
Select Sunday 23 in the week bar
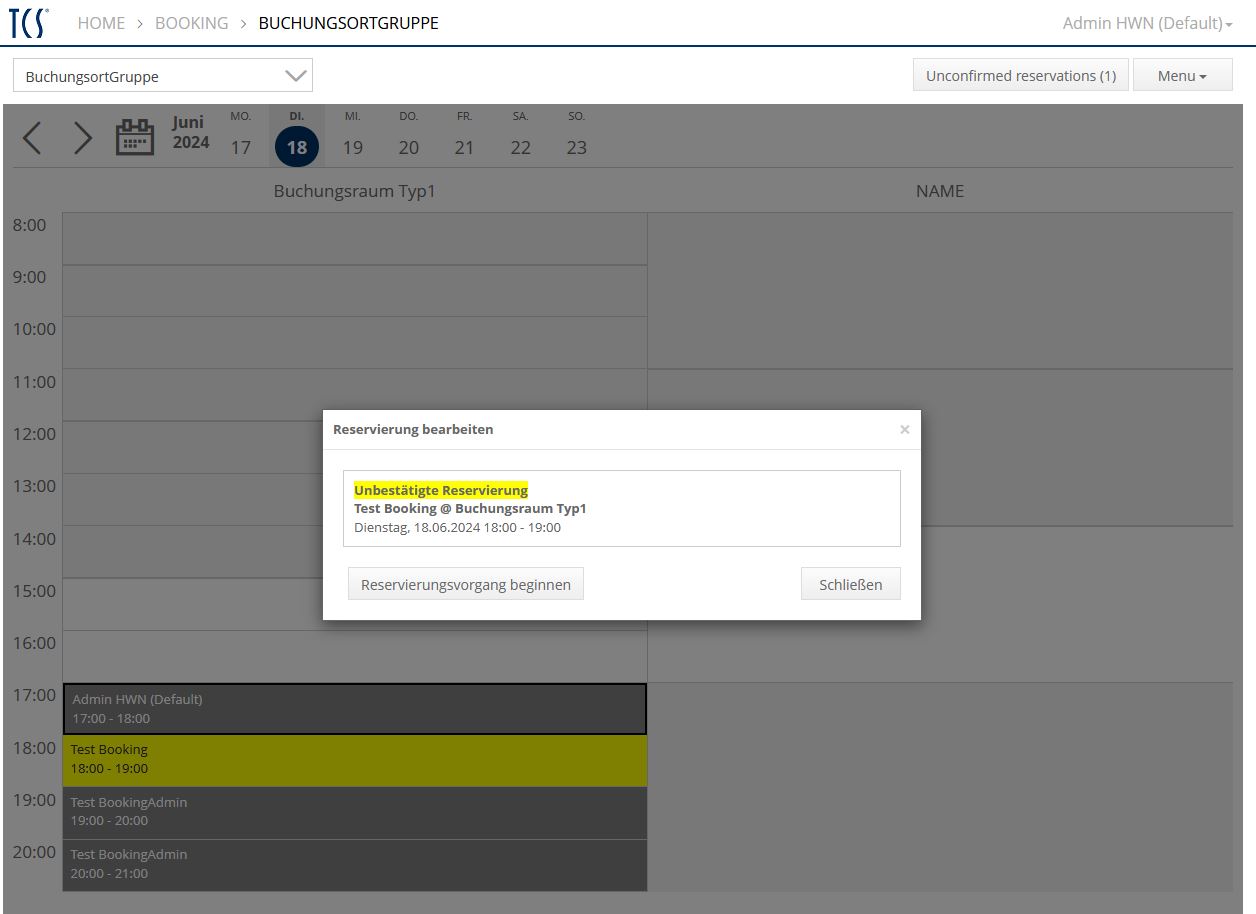(576, 138)
